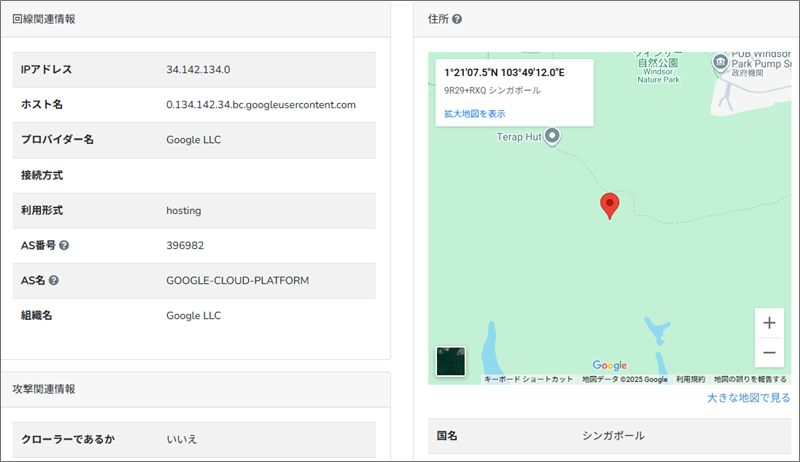The height and width of the screenshot is (462, 800).
Task: Open キーボード ショートカット on the map
Action: pos(528,379)
